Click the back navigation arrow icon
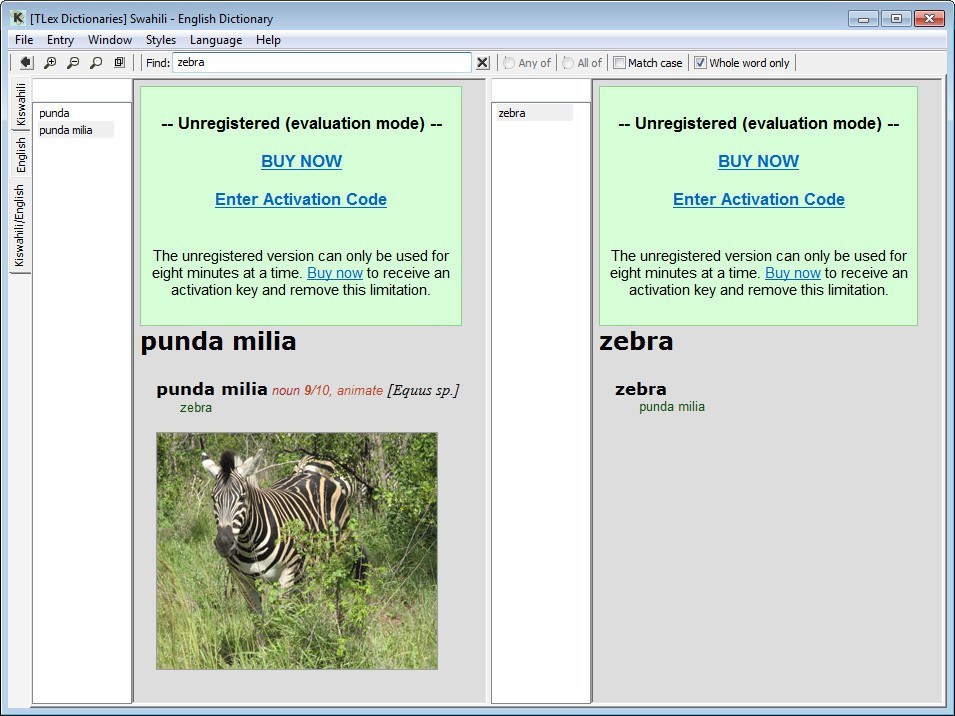 point(25,62)
